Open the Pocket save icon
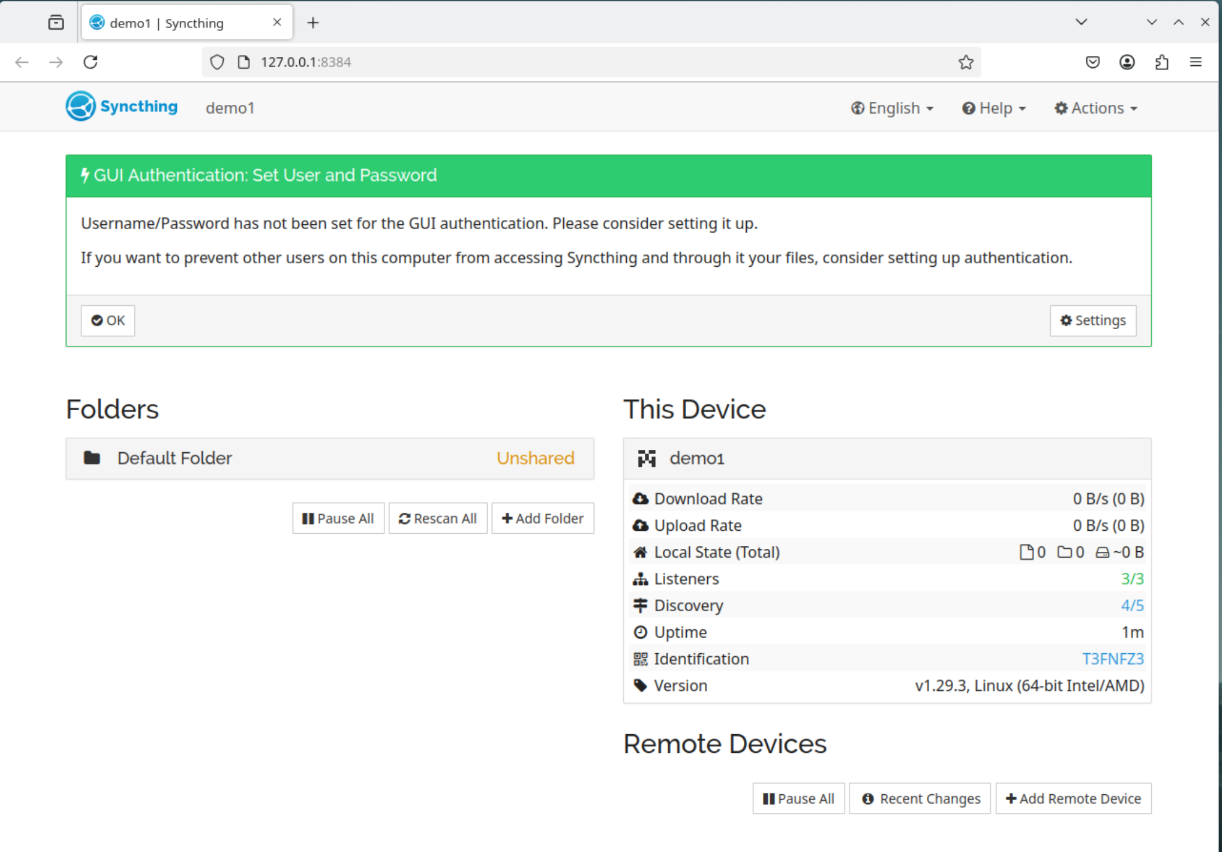 point(1093,62)
